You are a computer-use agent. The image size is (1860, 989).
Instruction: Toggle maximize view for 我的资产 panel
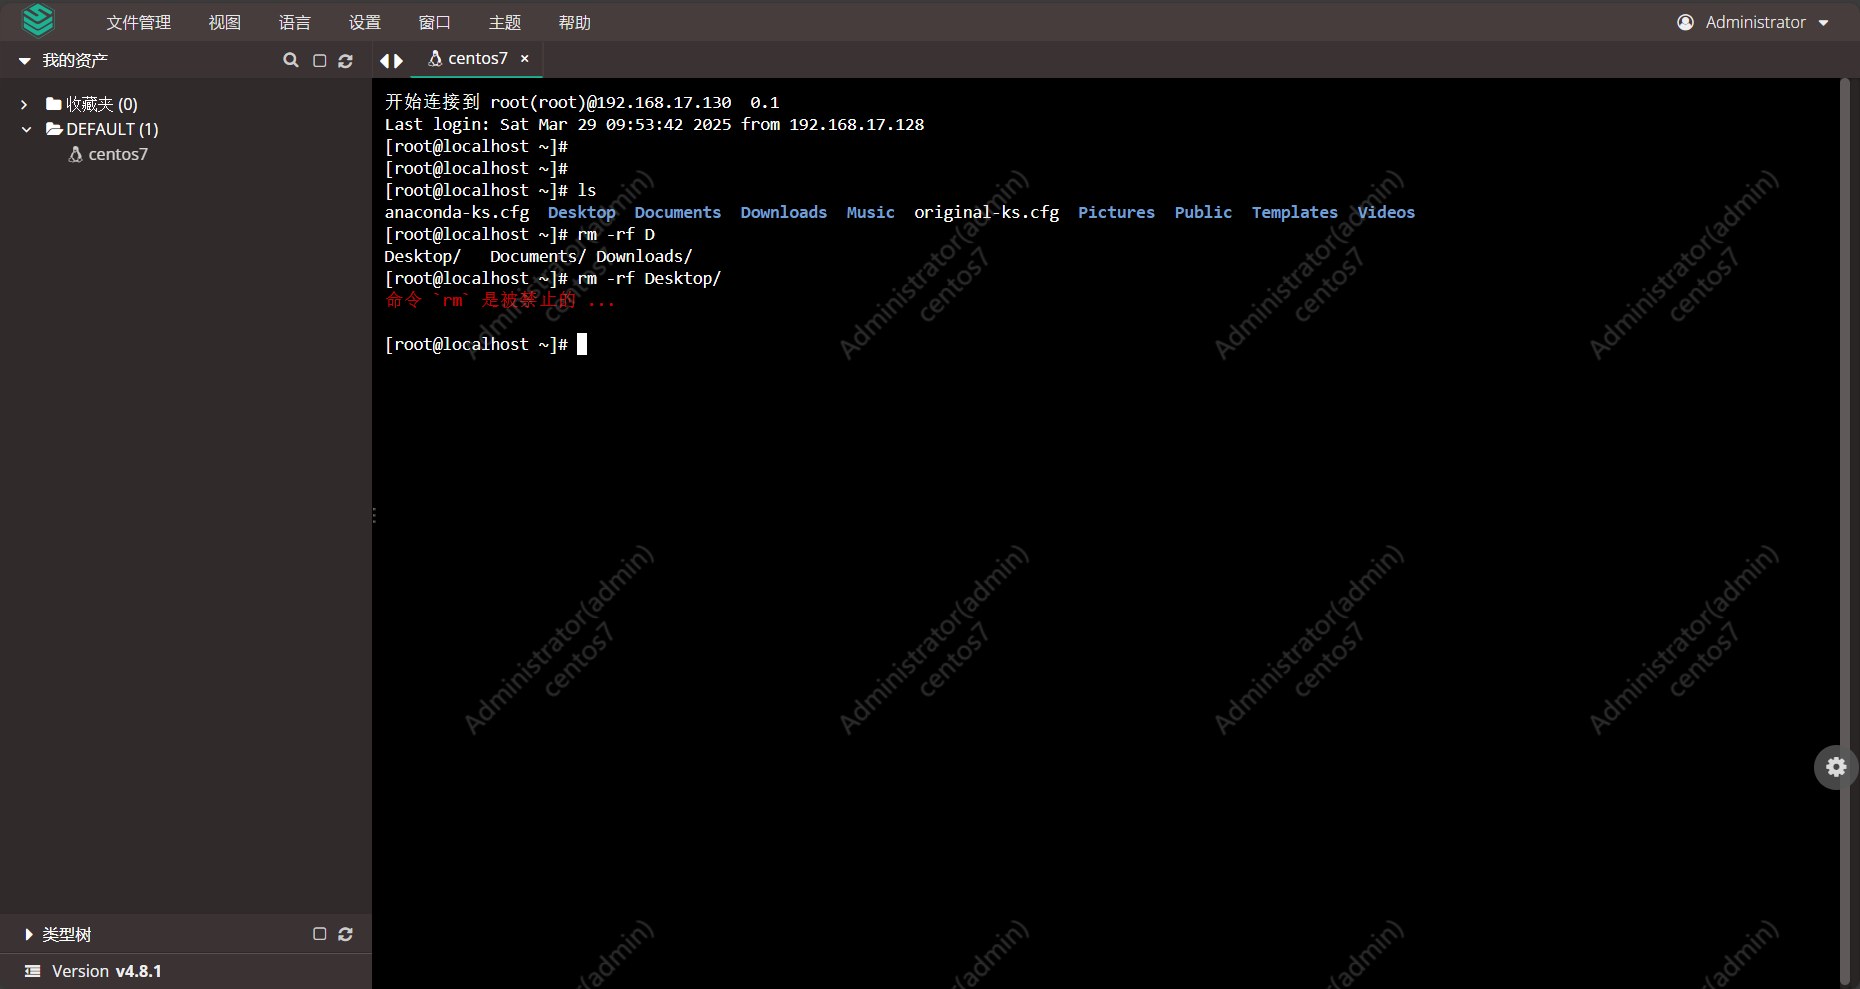tap(319, 60)
